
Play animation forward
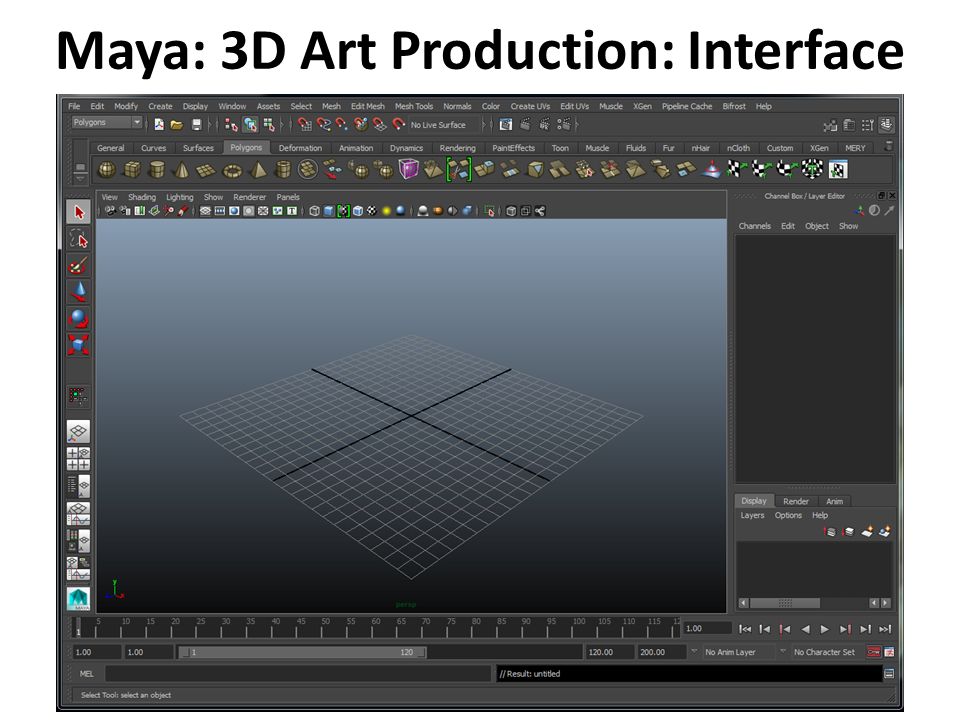[x=825, y=629]
